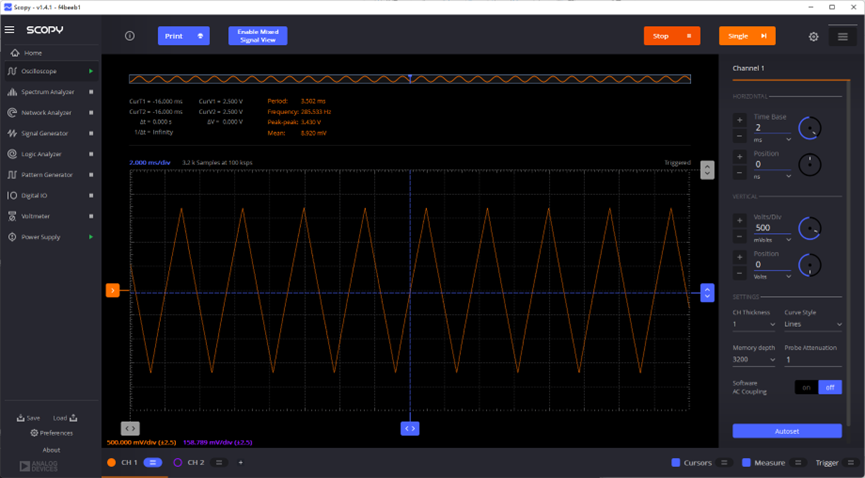Enable the CH 2 channel
This screenshot has width=865, height=478.
189,463
